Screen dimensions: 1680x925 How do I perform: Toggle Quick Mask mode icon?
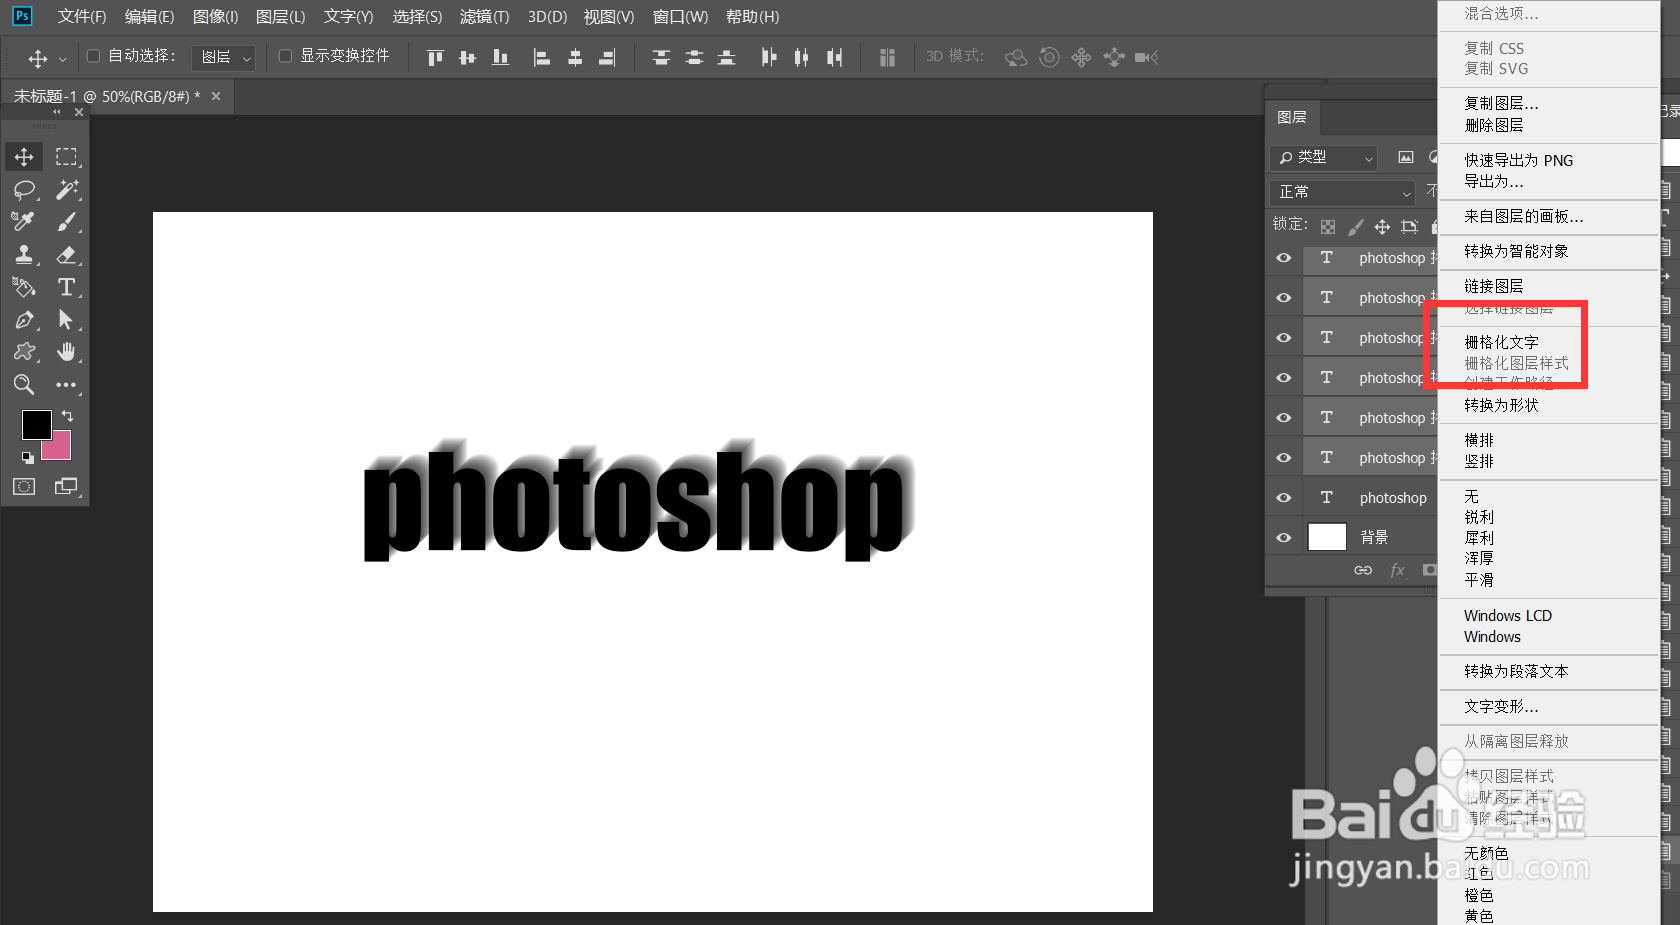[24, 487]
